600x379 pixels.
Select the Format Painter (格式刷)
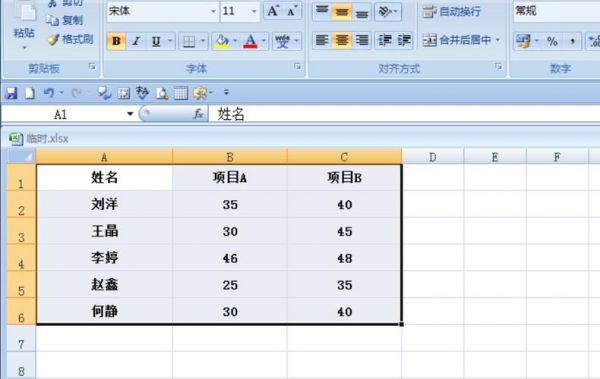click(70, 39)
